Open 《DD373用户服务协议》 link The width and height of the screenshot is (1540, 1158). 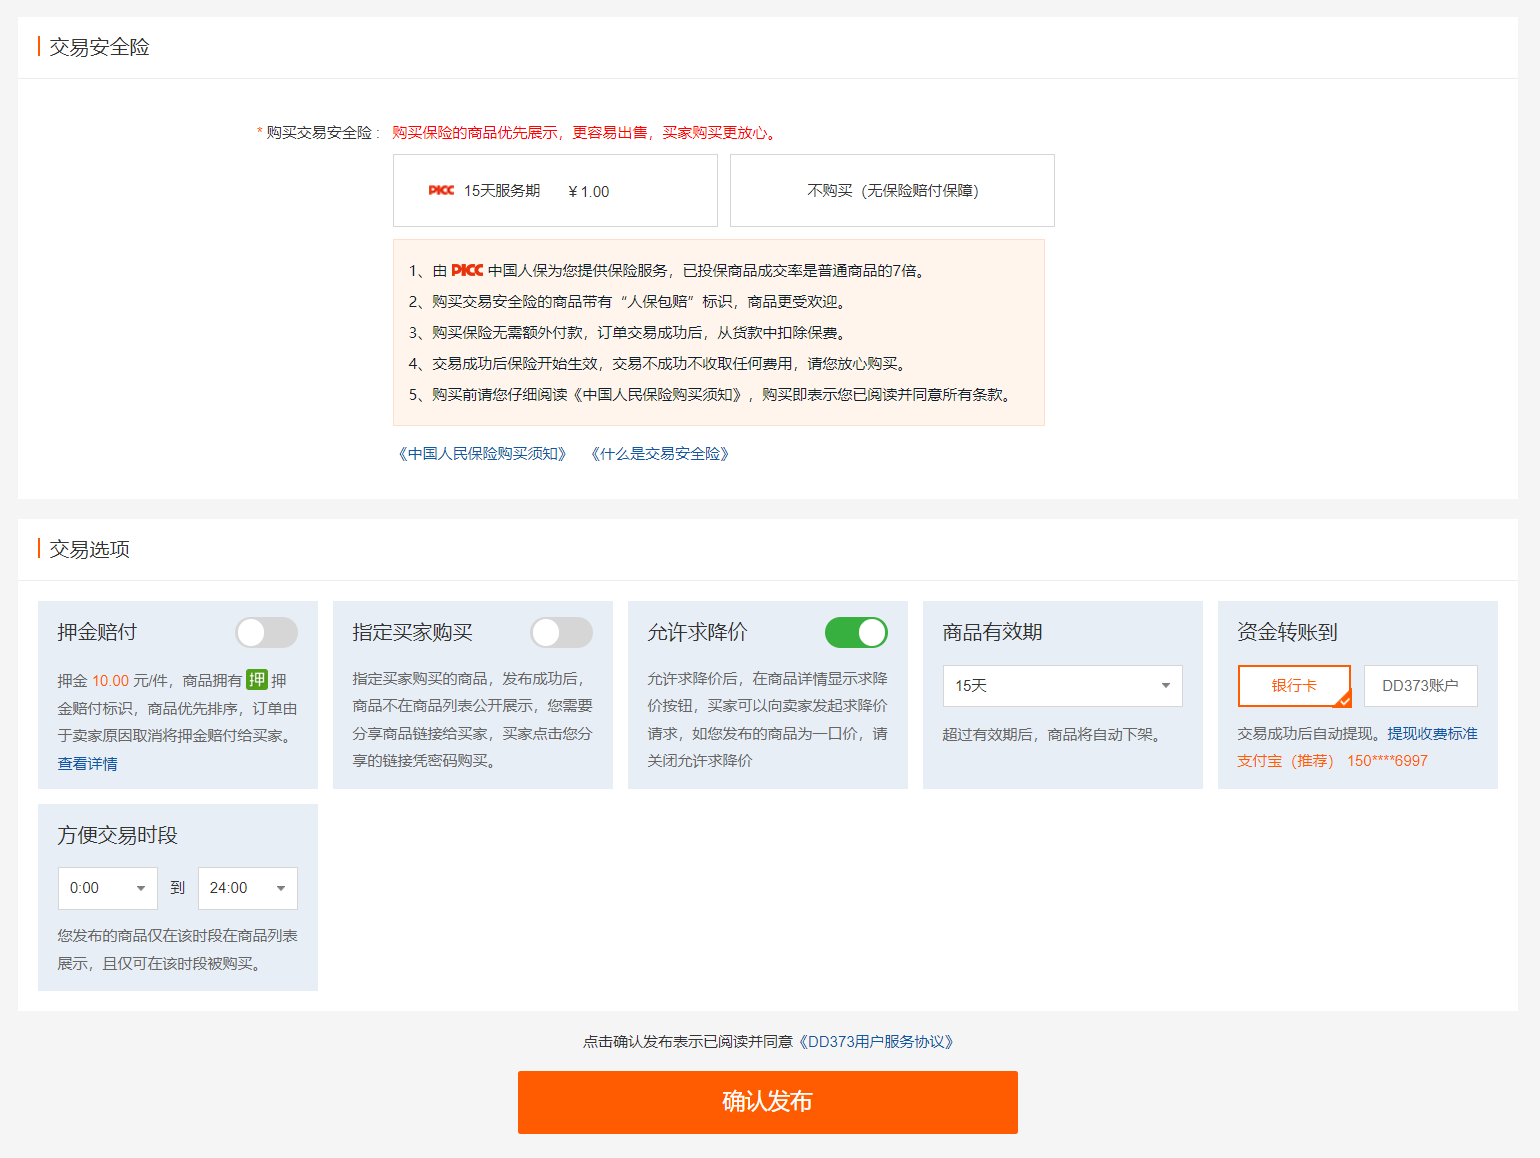(x=876, y=1042)
